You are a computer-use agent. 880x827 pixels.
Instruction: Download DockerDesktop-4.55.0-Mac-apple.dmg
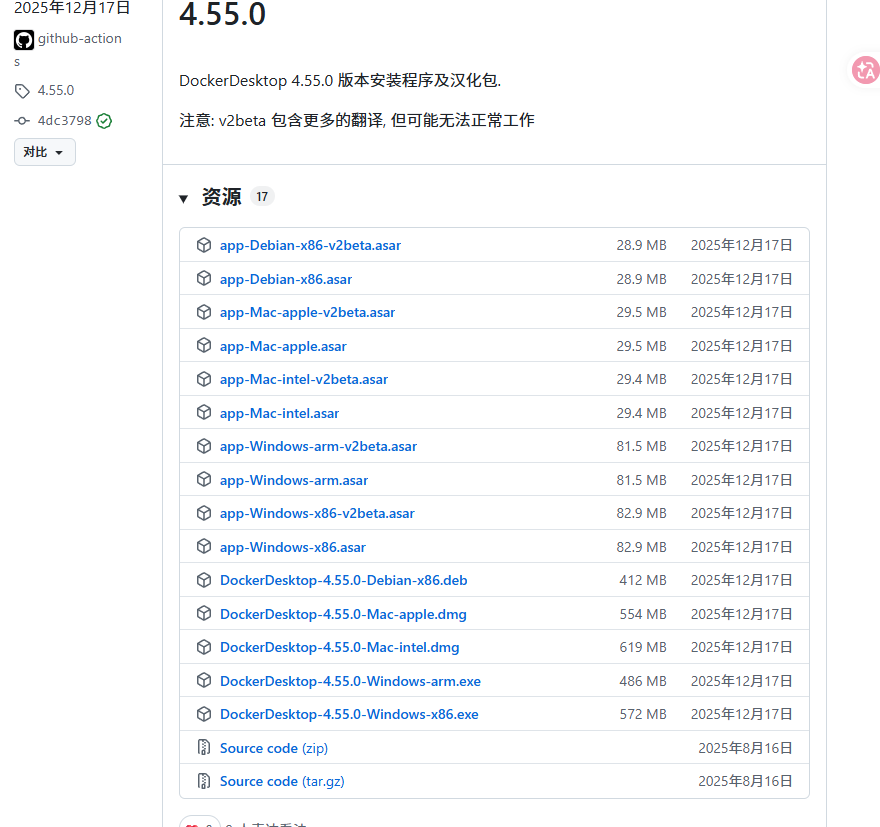pos(343,614)
